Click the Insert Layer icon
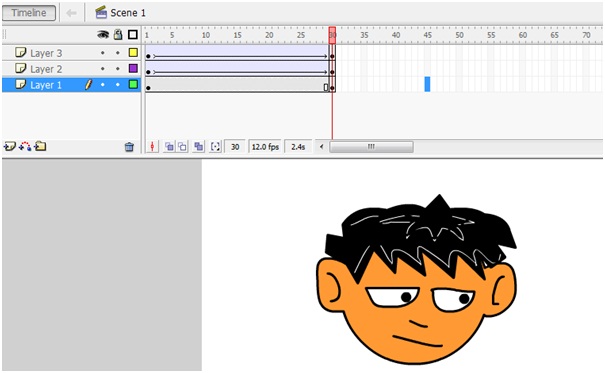This screenshot has width=605, height=373. (x=9, y=147)
